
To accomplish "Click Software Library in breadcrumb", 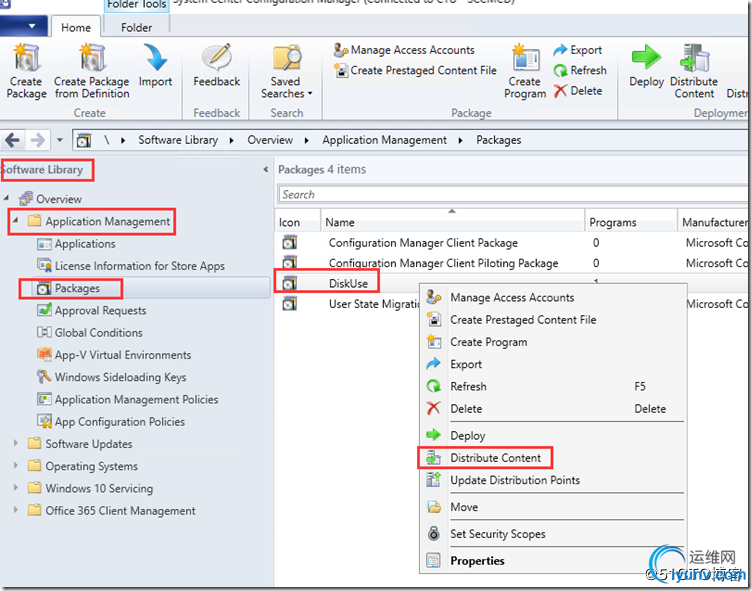I will pyautogui.click(x=178, y=140).
